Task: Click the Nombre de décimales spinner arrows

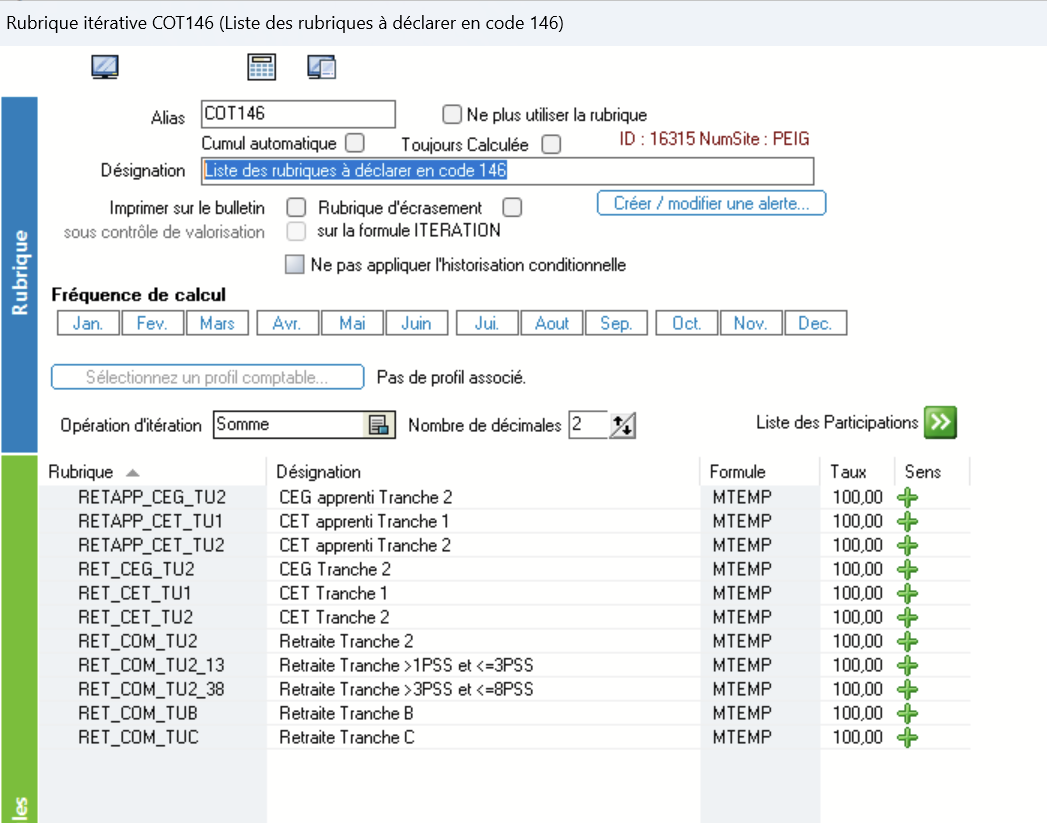Action: [622, 425]
